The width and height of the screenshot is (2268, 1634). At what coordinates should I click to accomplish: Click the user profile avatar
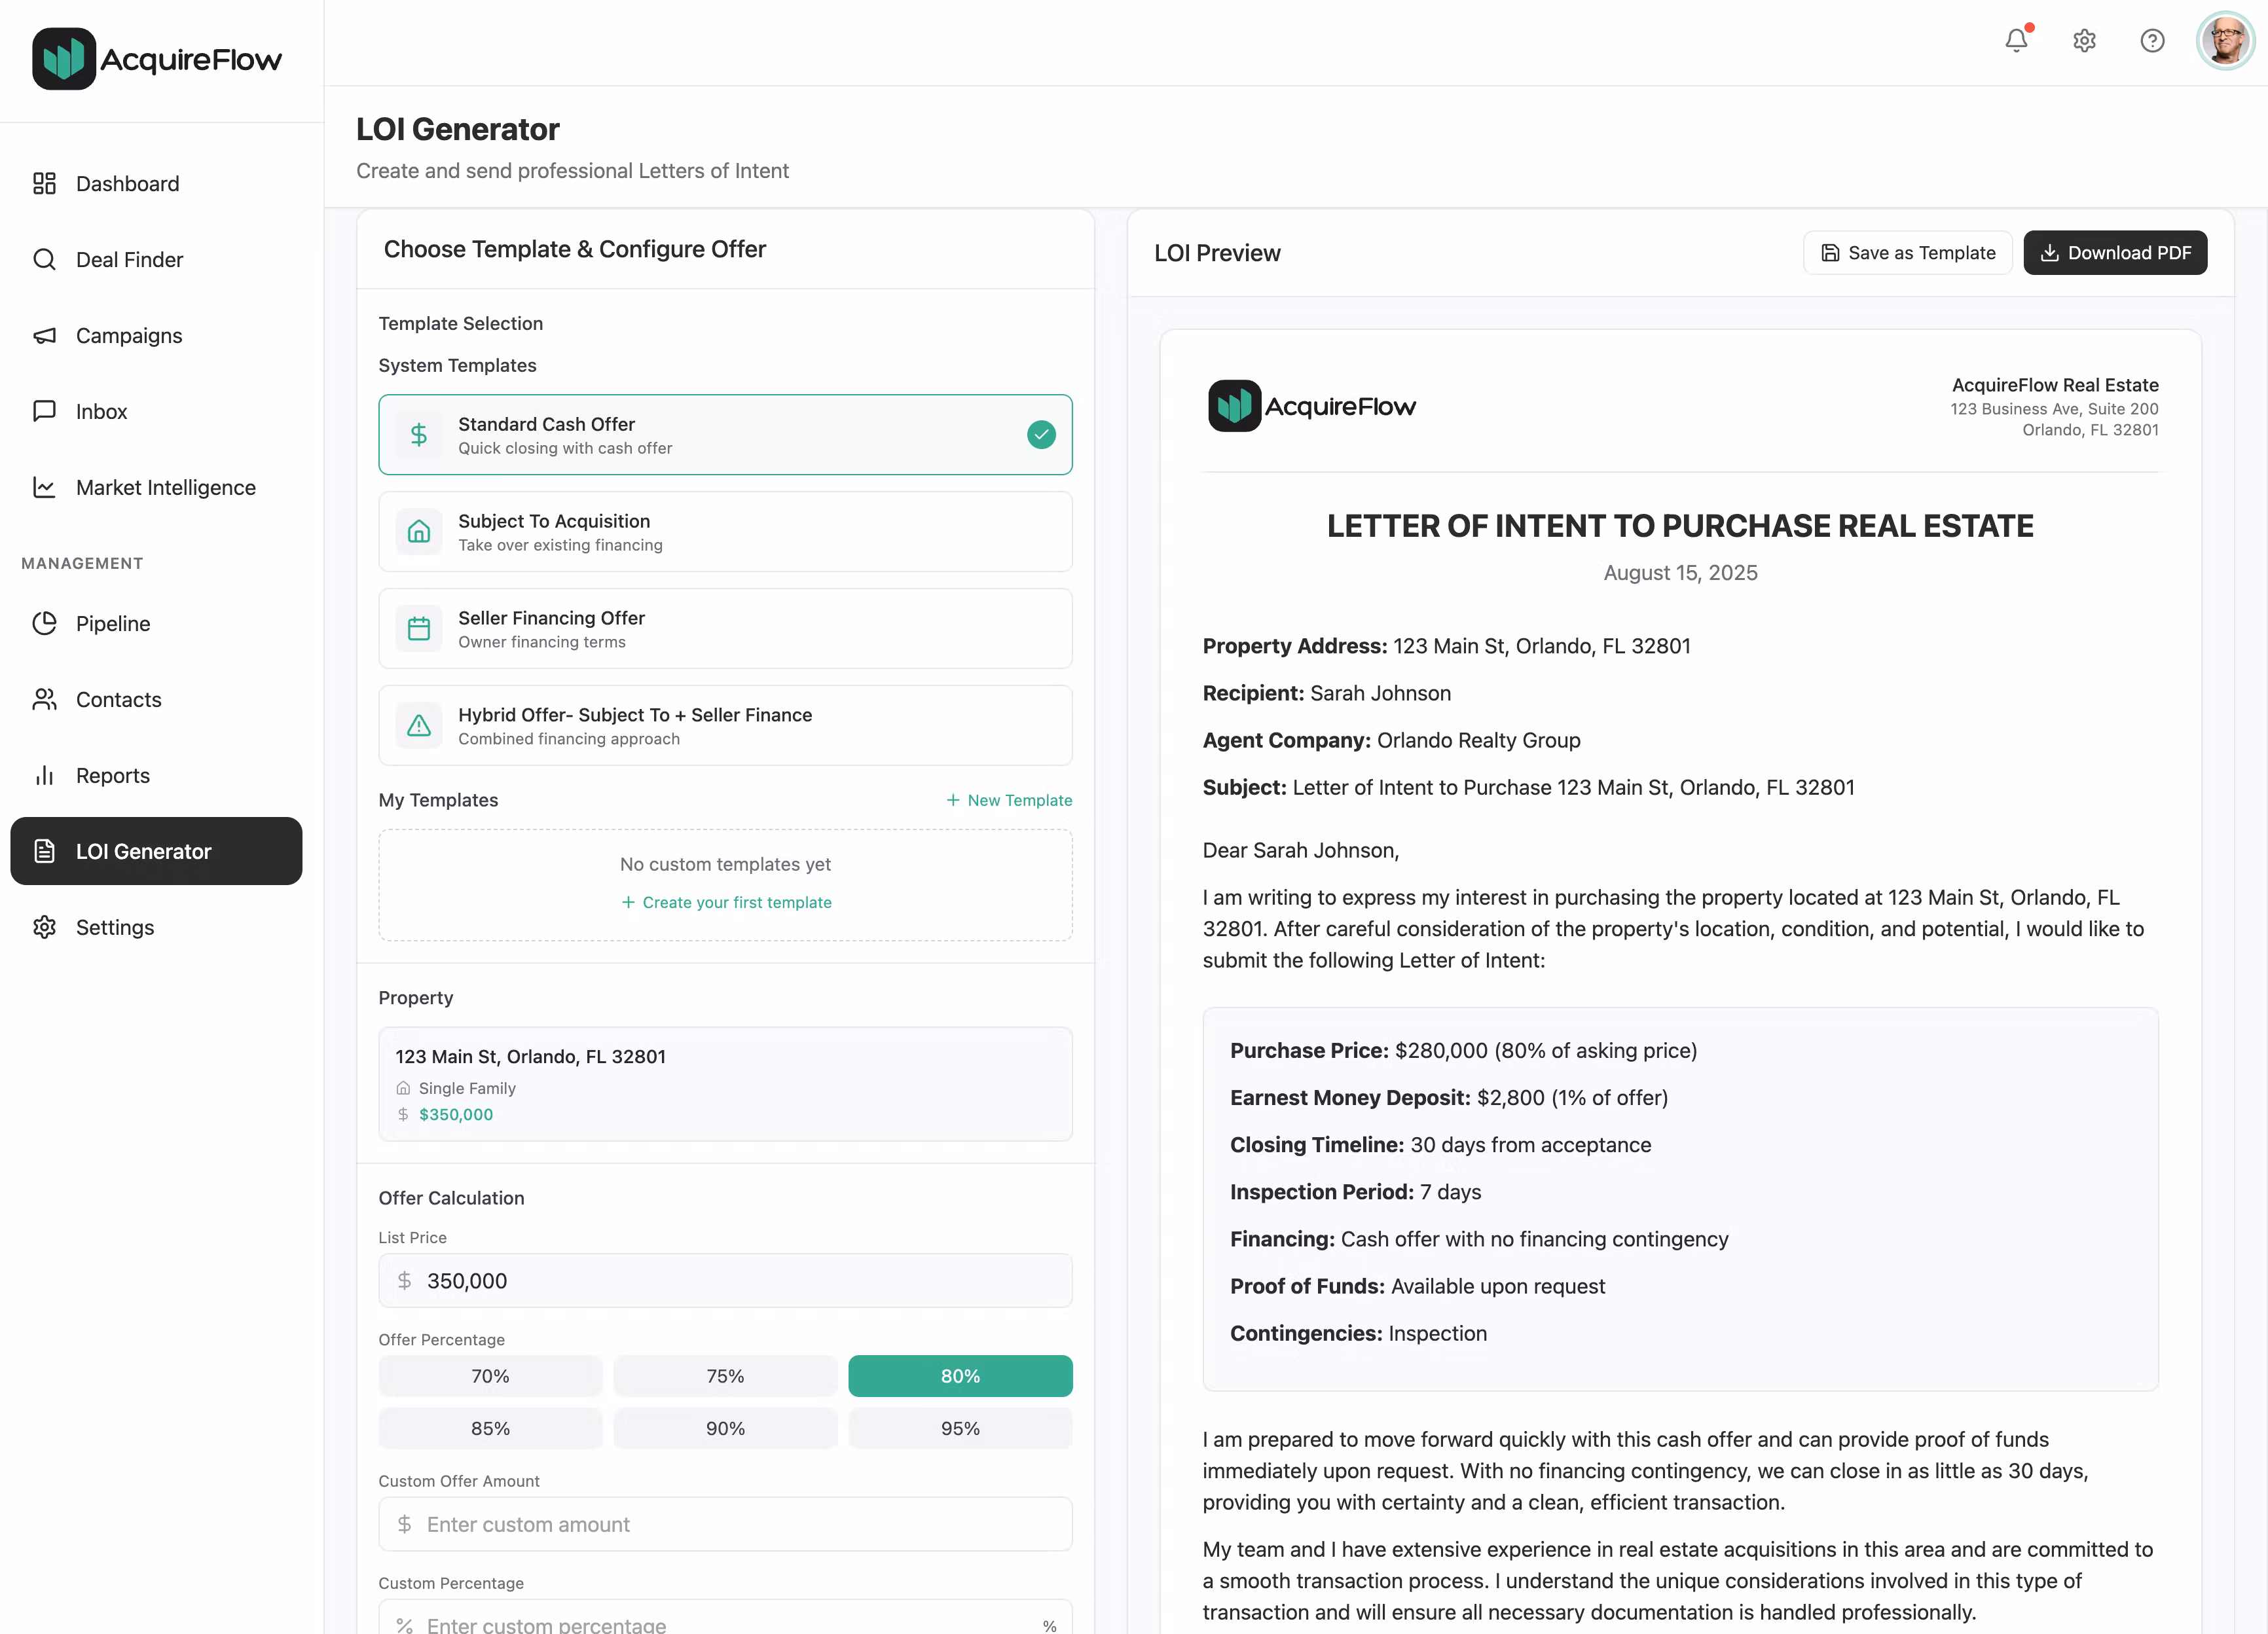pyautogui.click(x=2225, y=41)
